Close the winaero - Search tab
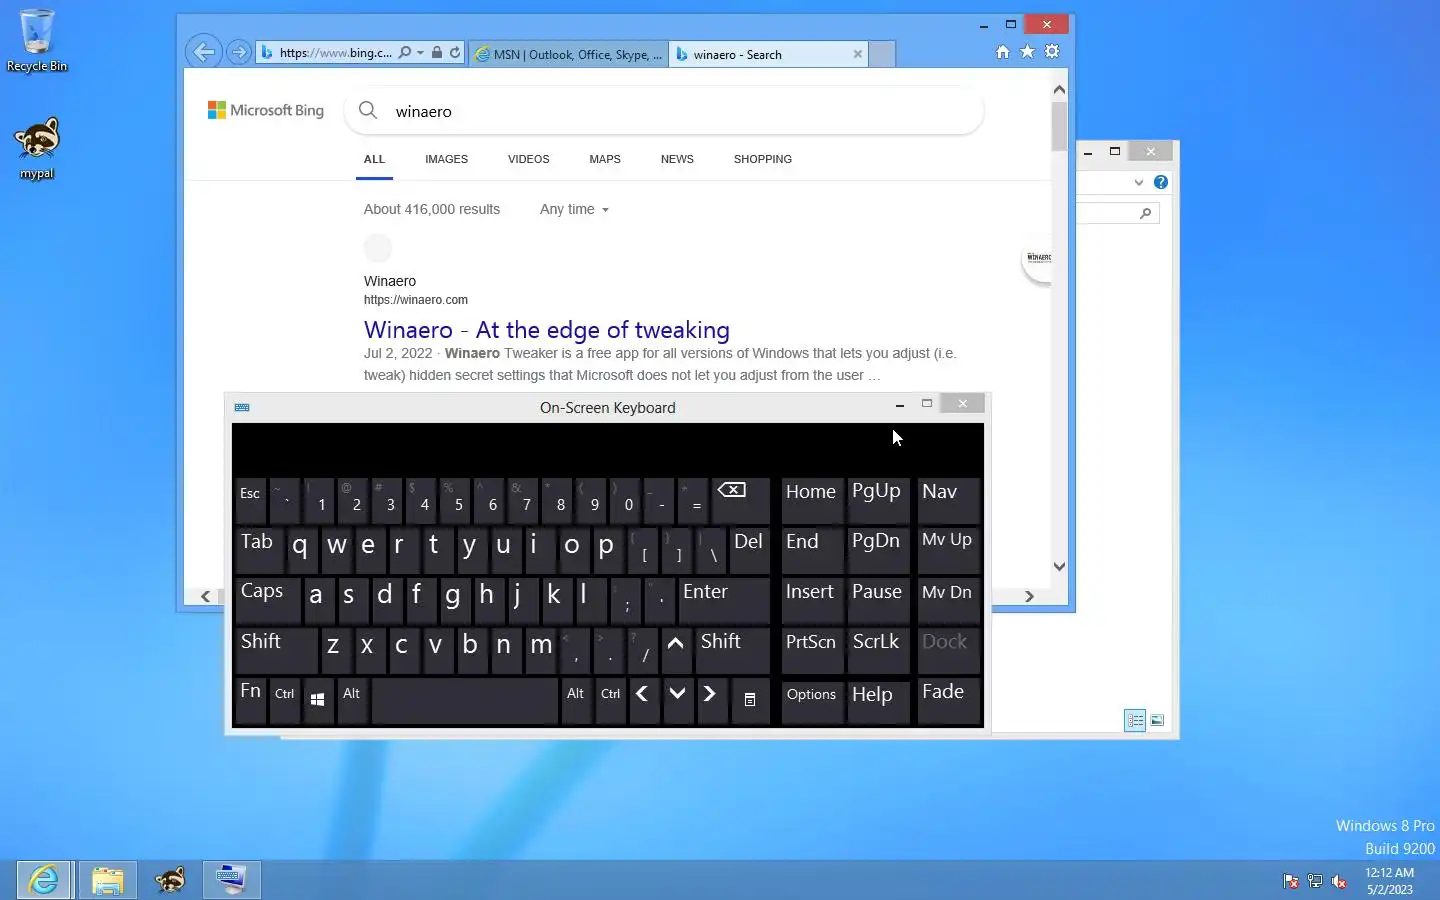 (x=857, y=54)
